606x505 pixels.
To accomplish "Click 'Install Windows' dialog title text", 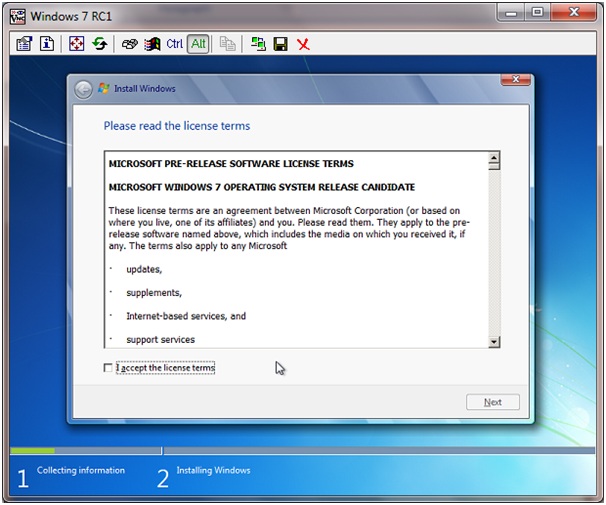I will (145, 88).
